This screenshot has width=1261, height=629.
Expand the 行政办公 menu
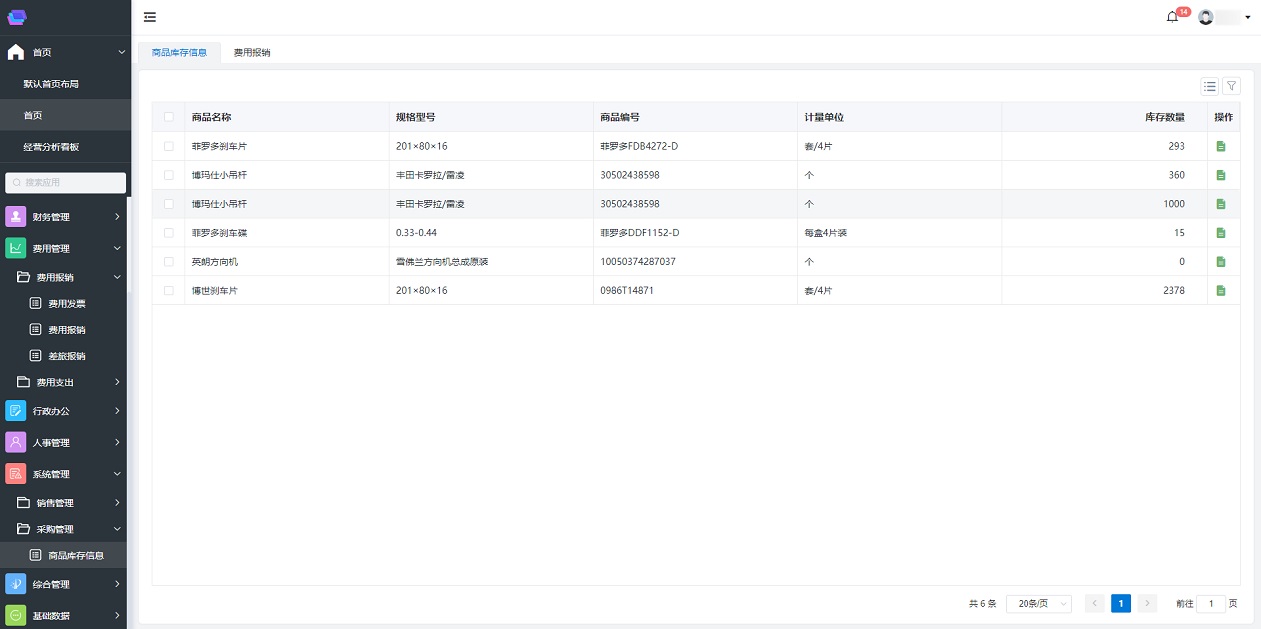click(x=64, y=411)
